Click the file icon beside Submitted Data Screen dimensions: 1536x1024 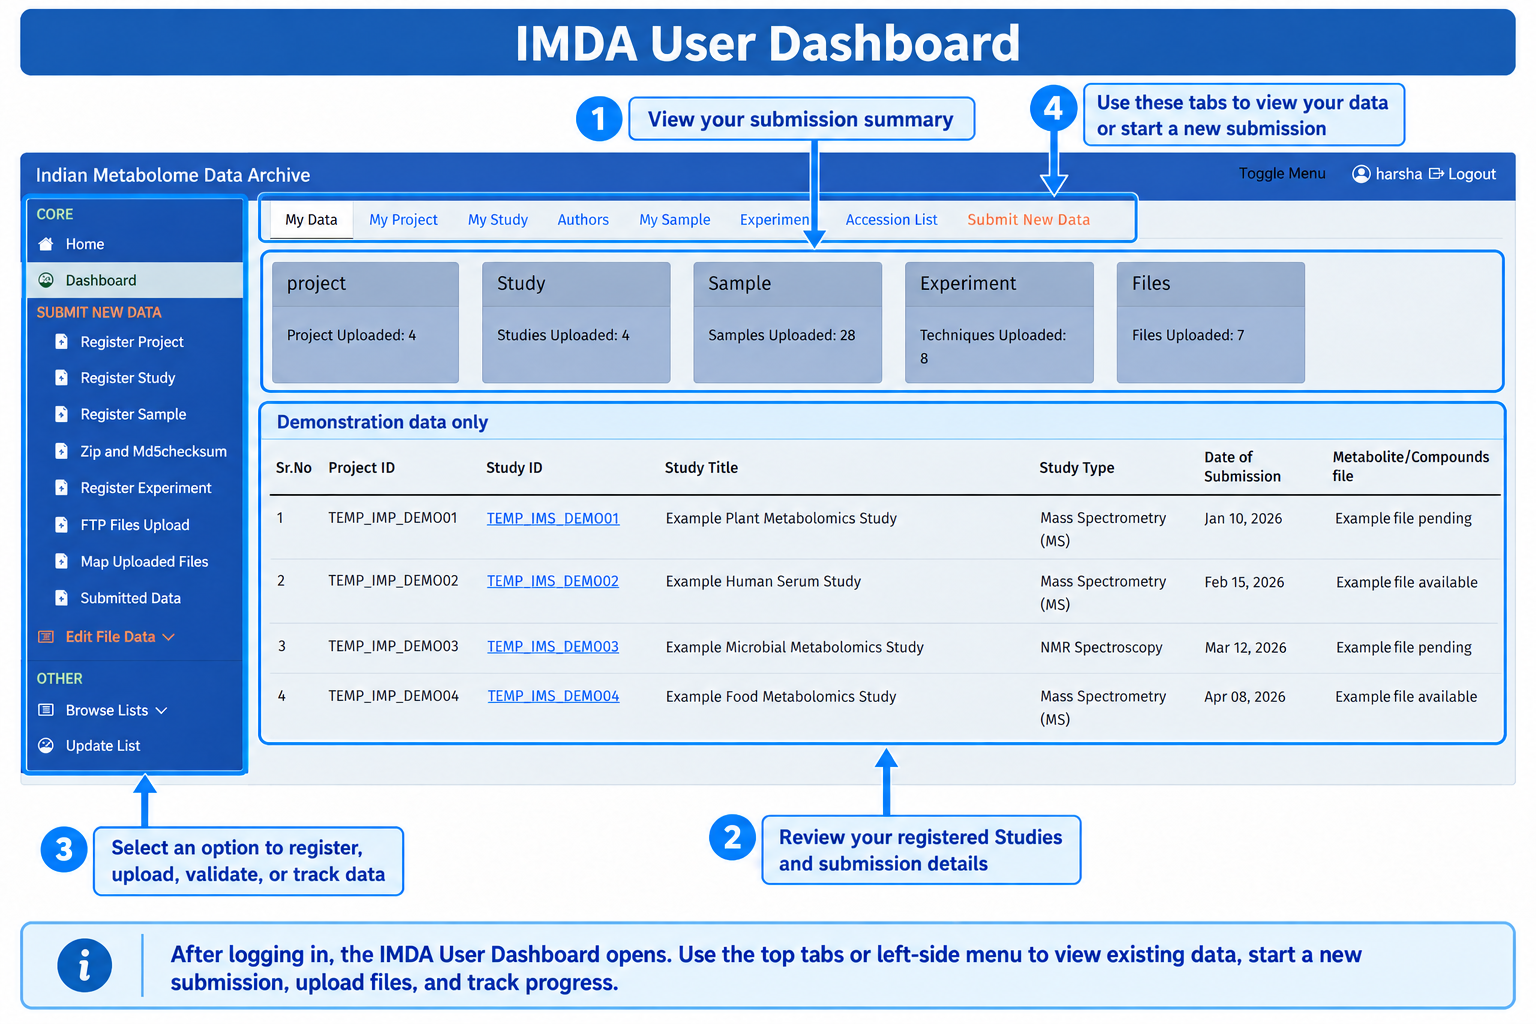(x=61, y=598)
